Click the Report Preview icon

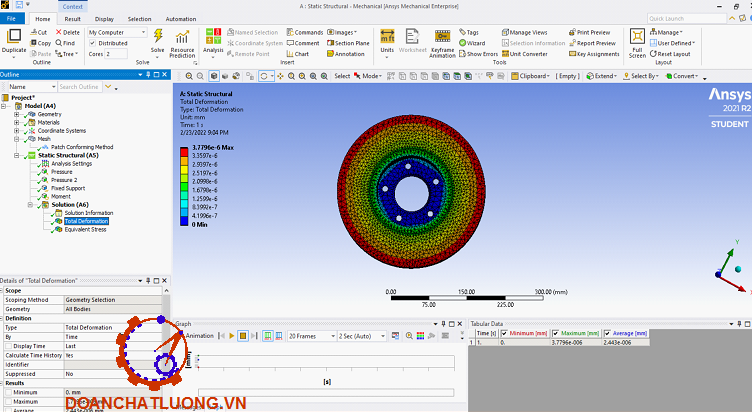pos(572,43)
